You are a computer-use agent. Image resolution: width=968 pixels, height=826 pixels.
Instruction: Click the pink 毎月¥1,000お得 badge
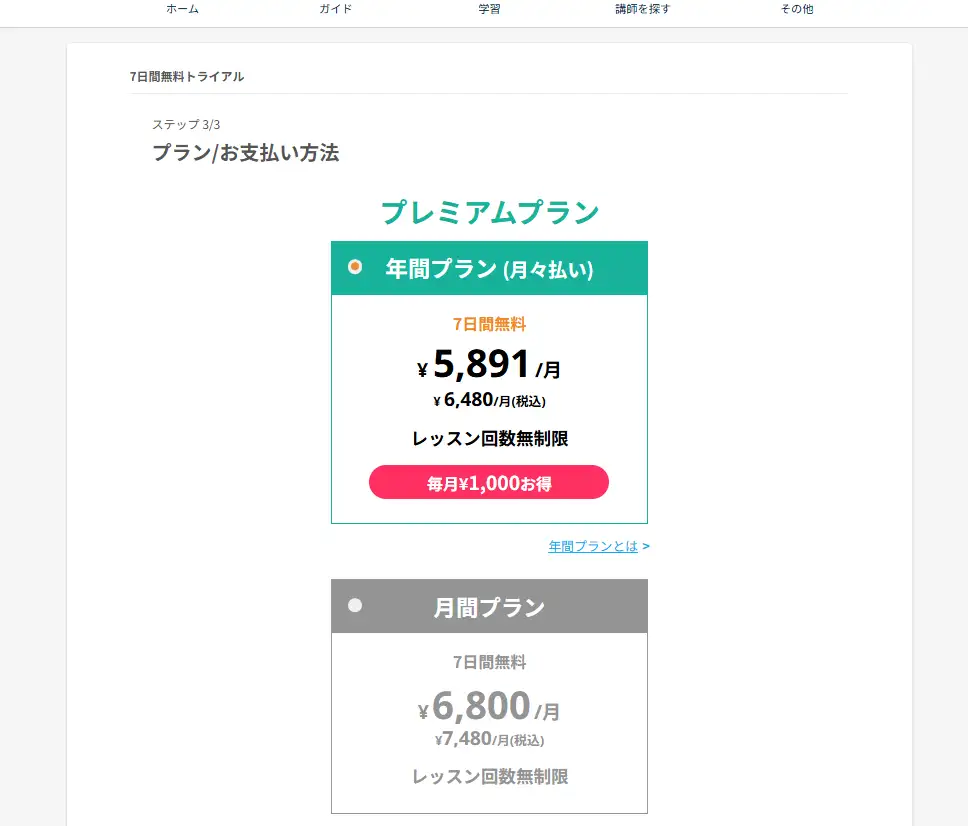tap(489, 483)
